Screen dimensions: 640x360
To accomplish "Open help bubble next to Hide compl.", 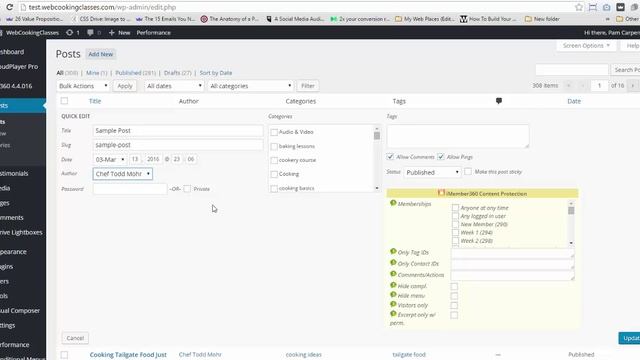I will 393,285.
